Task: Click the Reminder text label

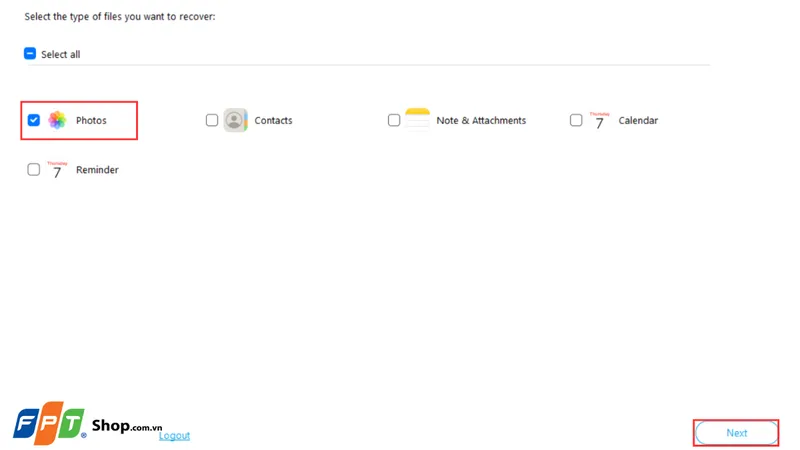Action: tap(97, 170)
